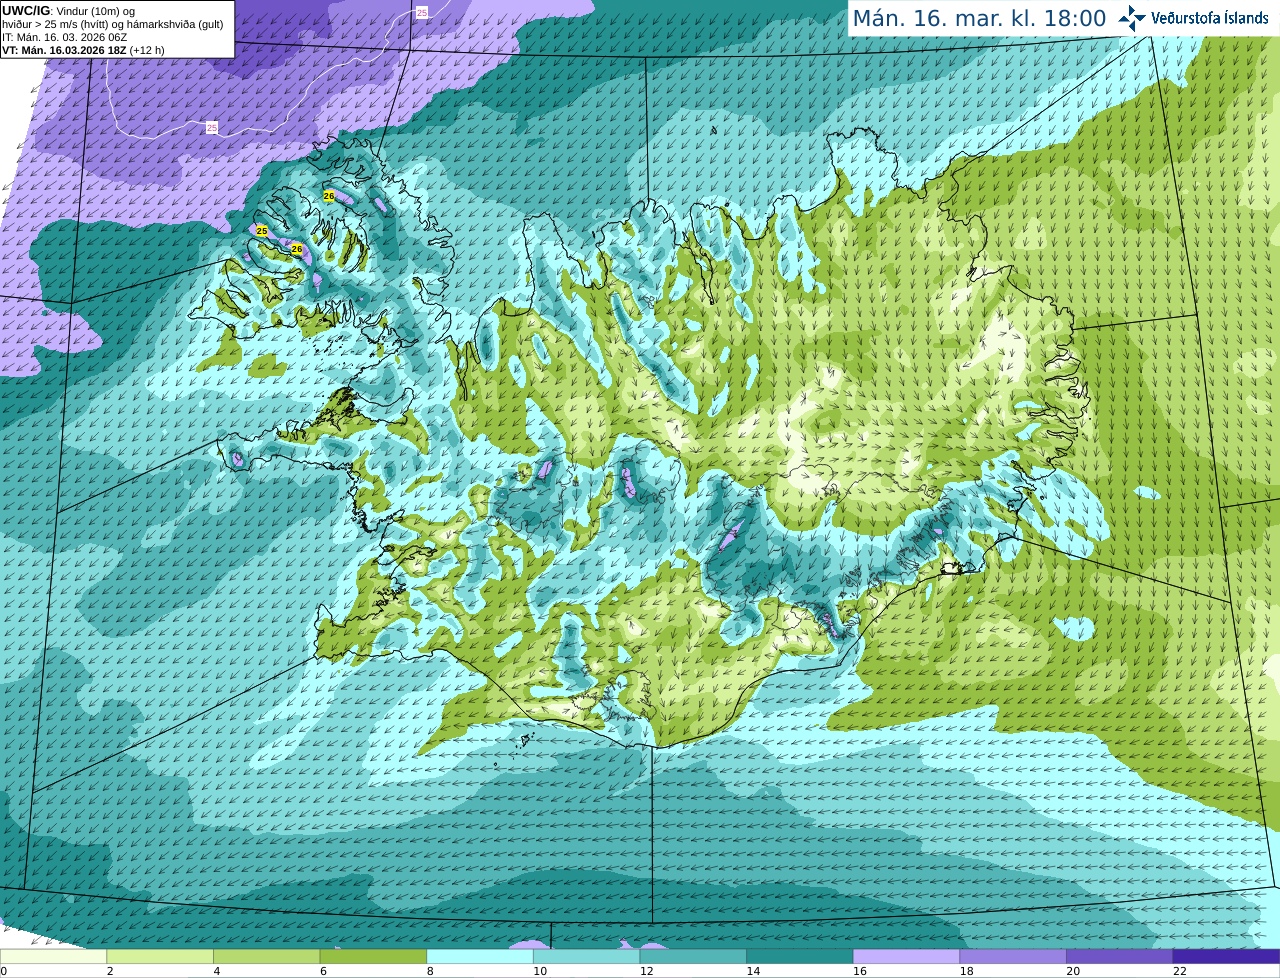Pick the violet 20–22 m/s legend swatch
This screenshot has height=978, width=1280.
1120,956
